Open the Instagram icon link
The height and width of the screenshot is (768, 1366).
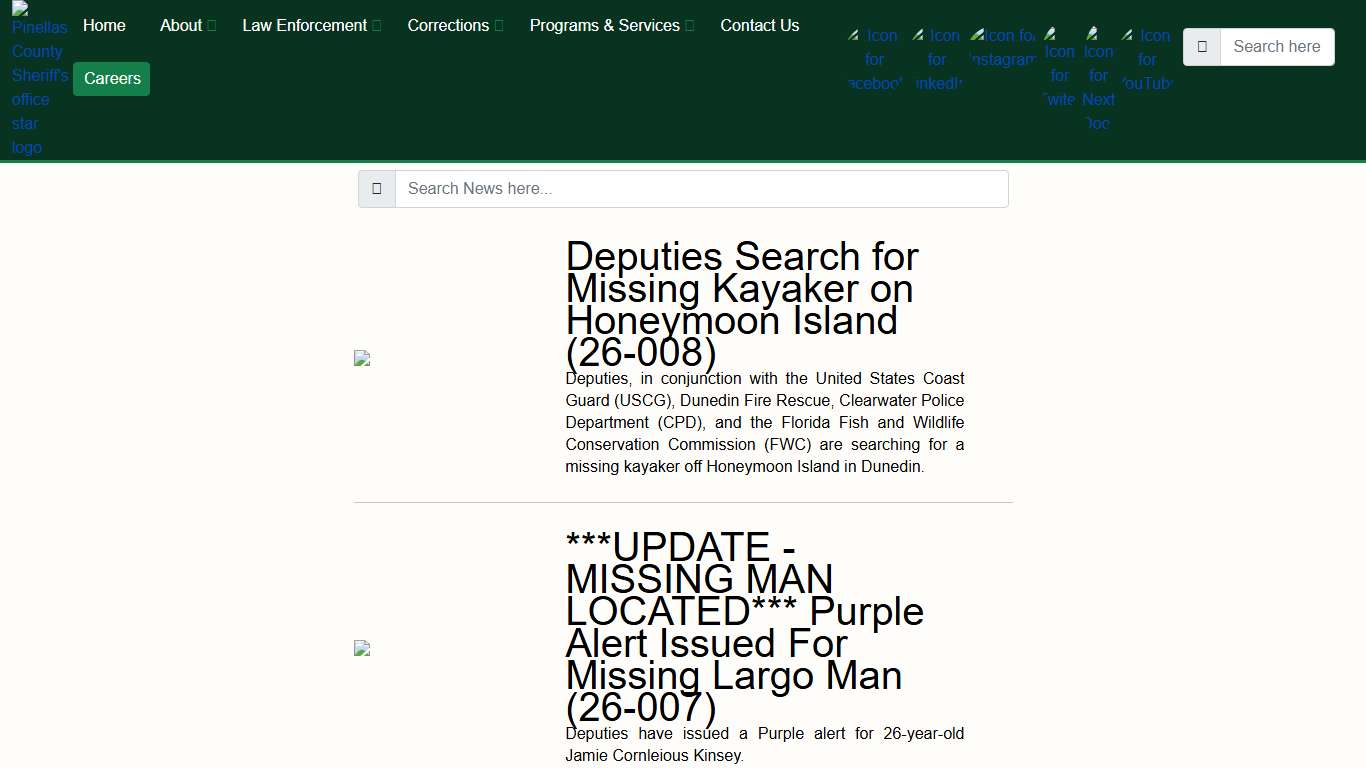click(x=1003, y=48)
